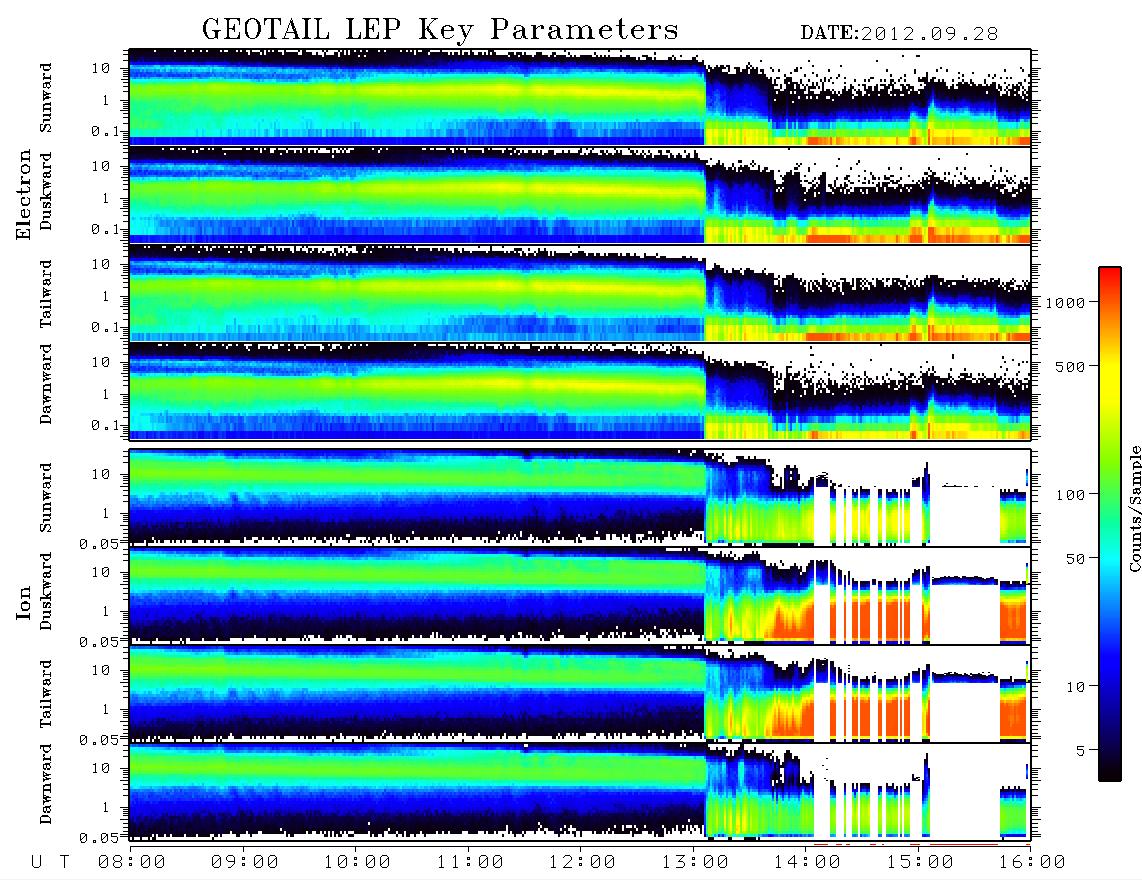Click inside the Ion Duskward spectrogram panel
Viewport: 1142px width, 880px height.
[580, 595]
